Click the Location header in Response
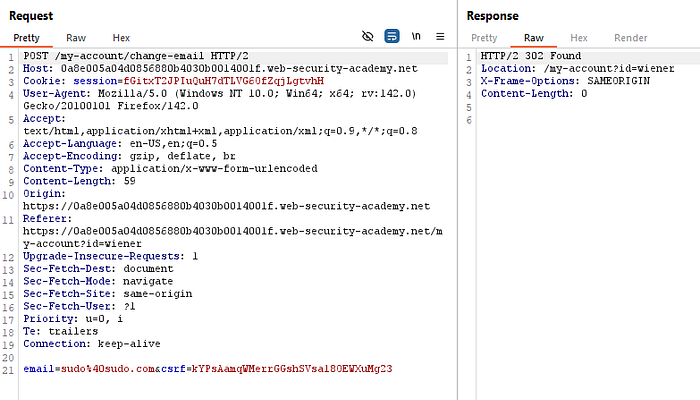This screenshot has height=400, width=700. click(577, 68)
